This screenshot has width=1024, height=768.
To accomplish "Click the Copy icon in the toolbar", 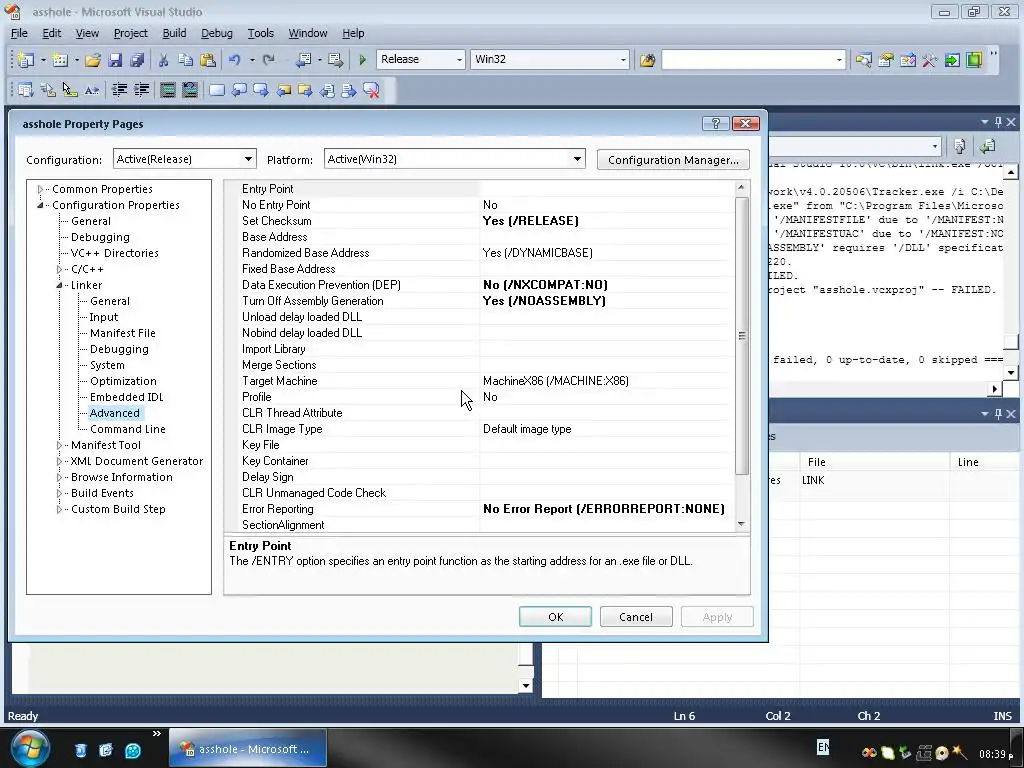I will click(x=185, y=60).
